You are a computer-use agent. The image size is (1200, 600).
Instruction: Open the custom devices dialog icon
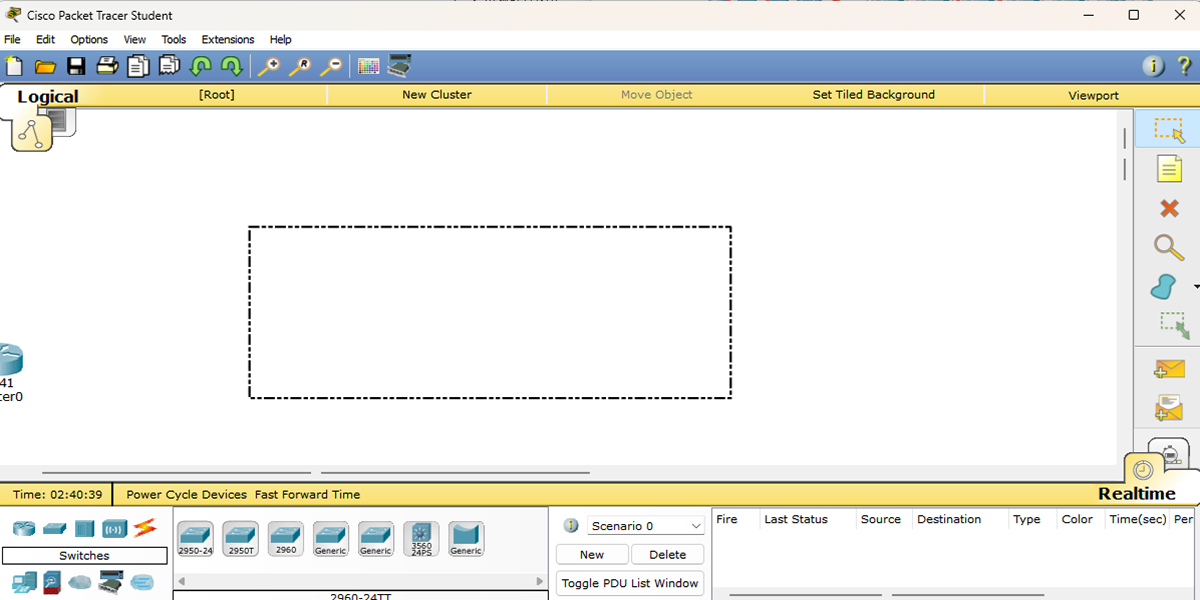[400, 67]
